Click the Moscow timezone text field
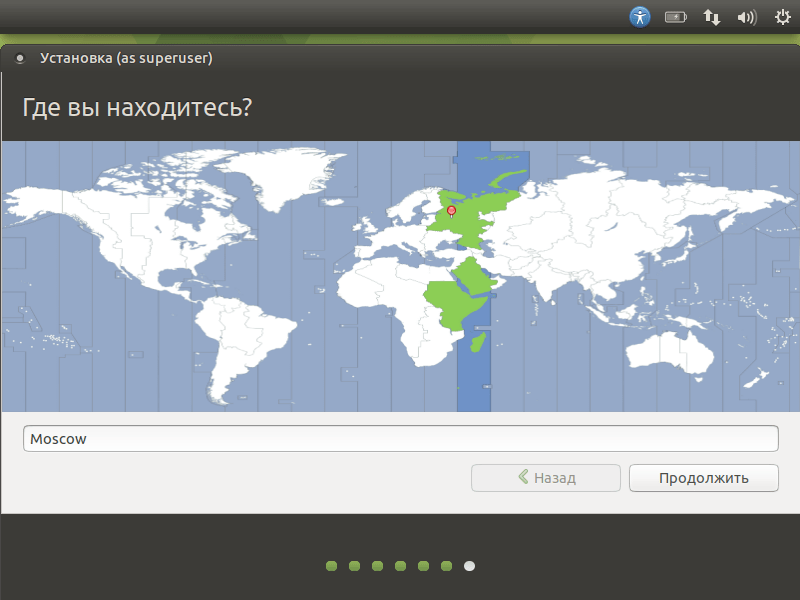This screenshot has height=600, width=800. pos(400,438)
